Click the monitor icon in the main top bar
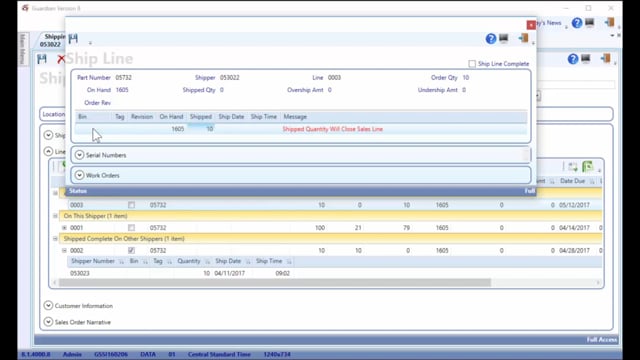Image resolution: width=640 pixels, height=360 pixels. pyautogui.click(x=590, y=23)
